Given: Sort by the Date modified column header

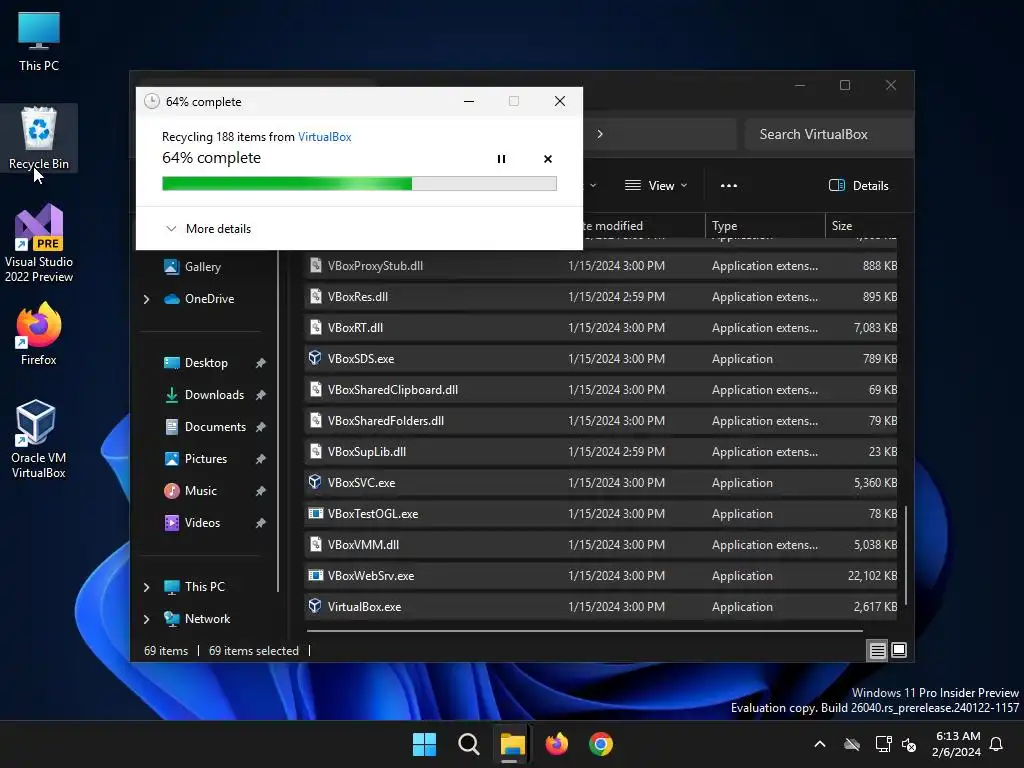Looking at the screenshot, I should click(643, 225).
